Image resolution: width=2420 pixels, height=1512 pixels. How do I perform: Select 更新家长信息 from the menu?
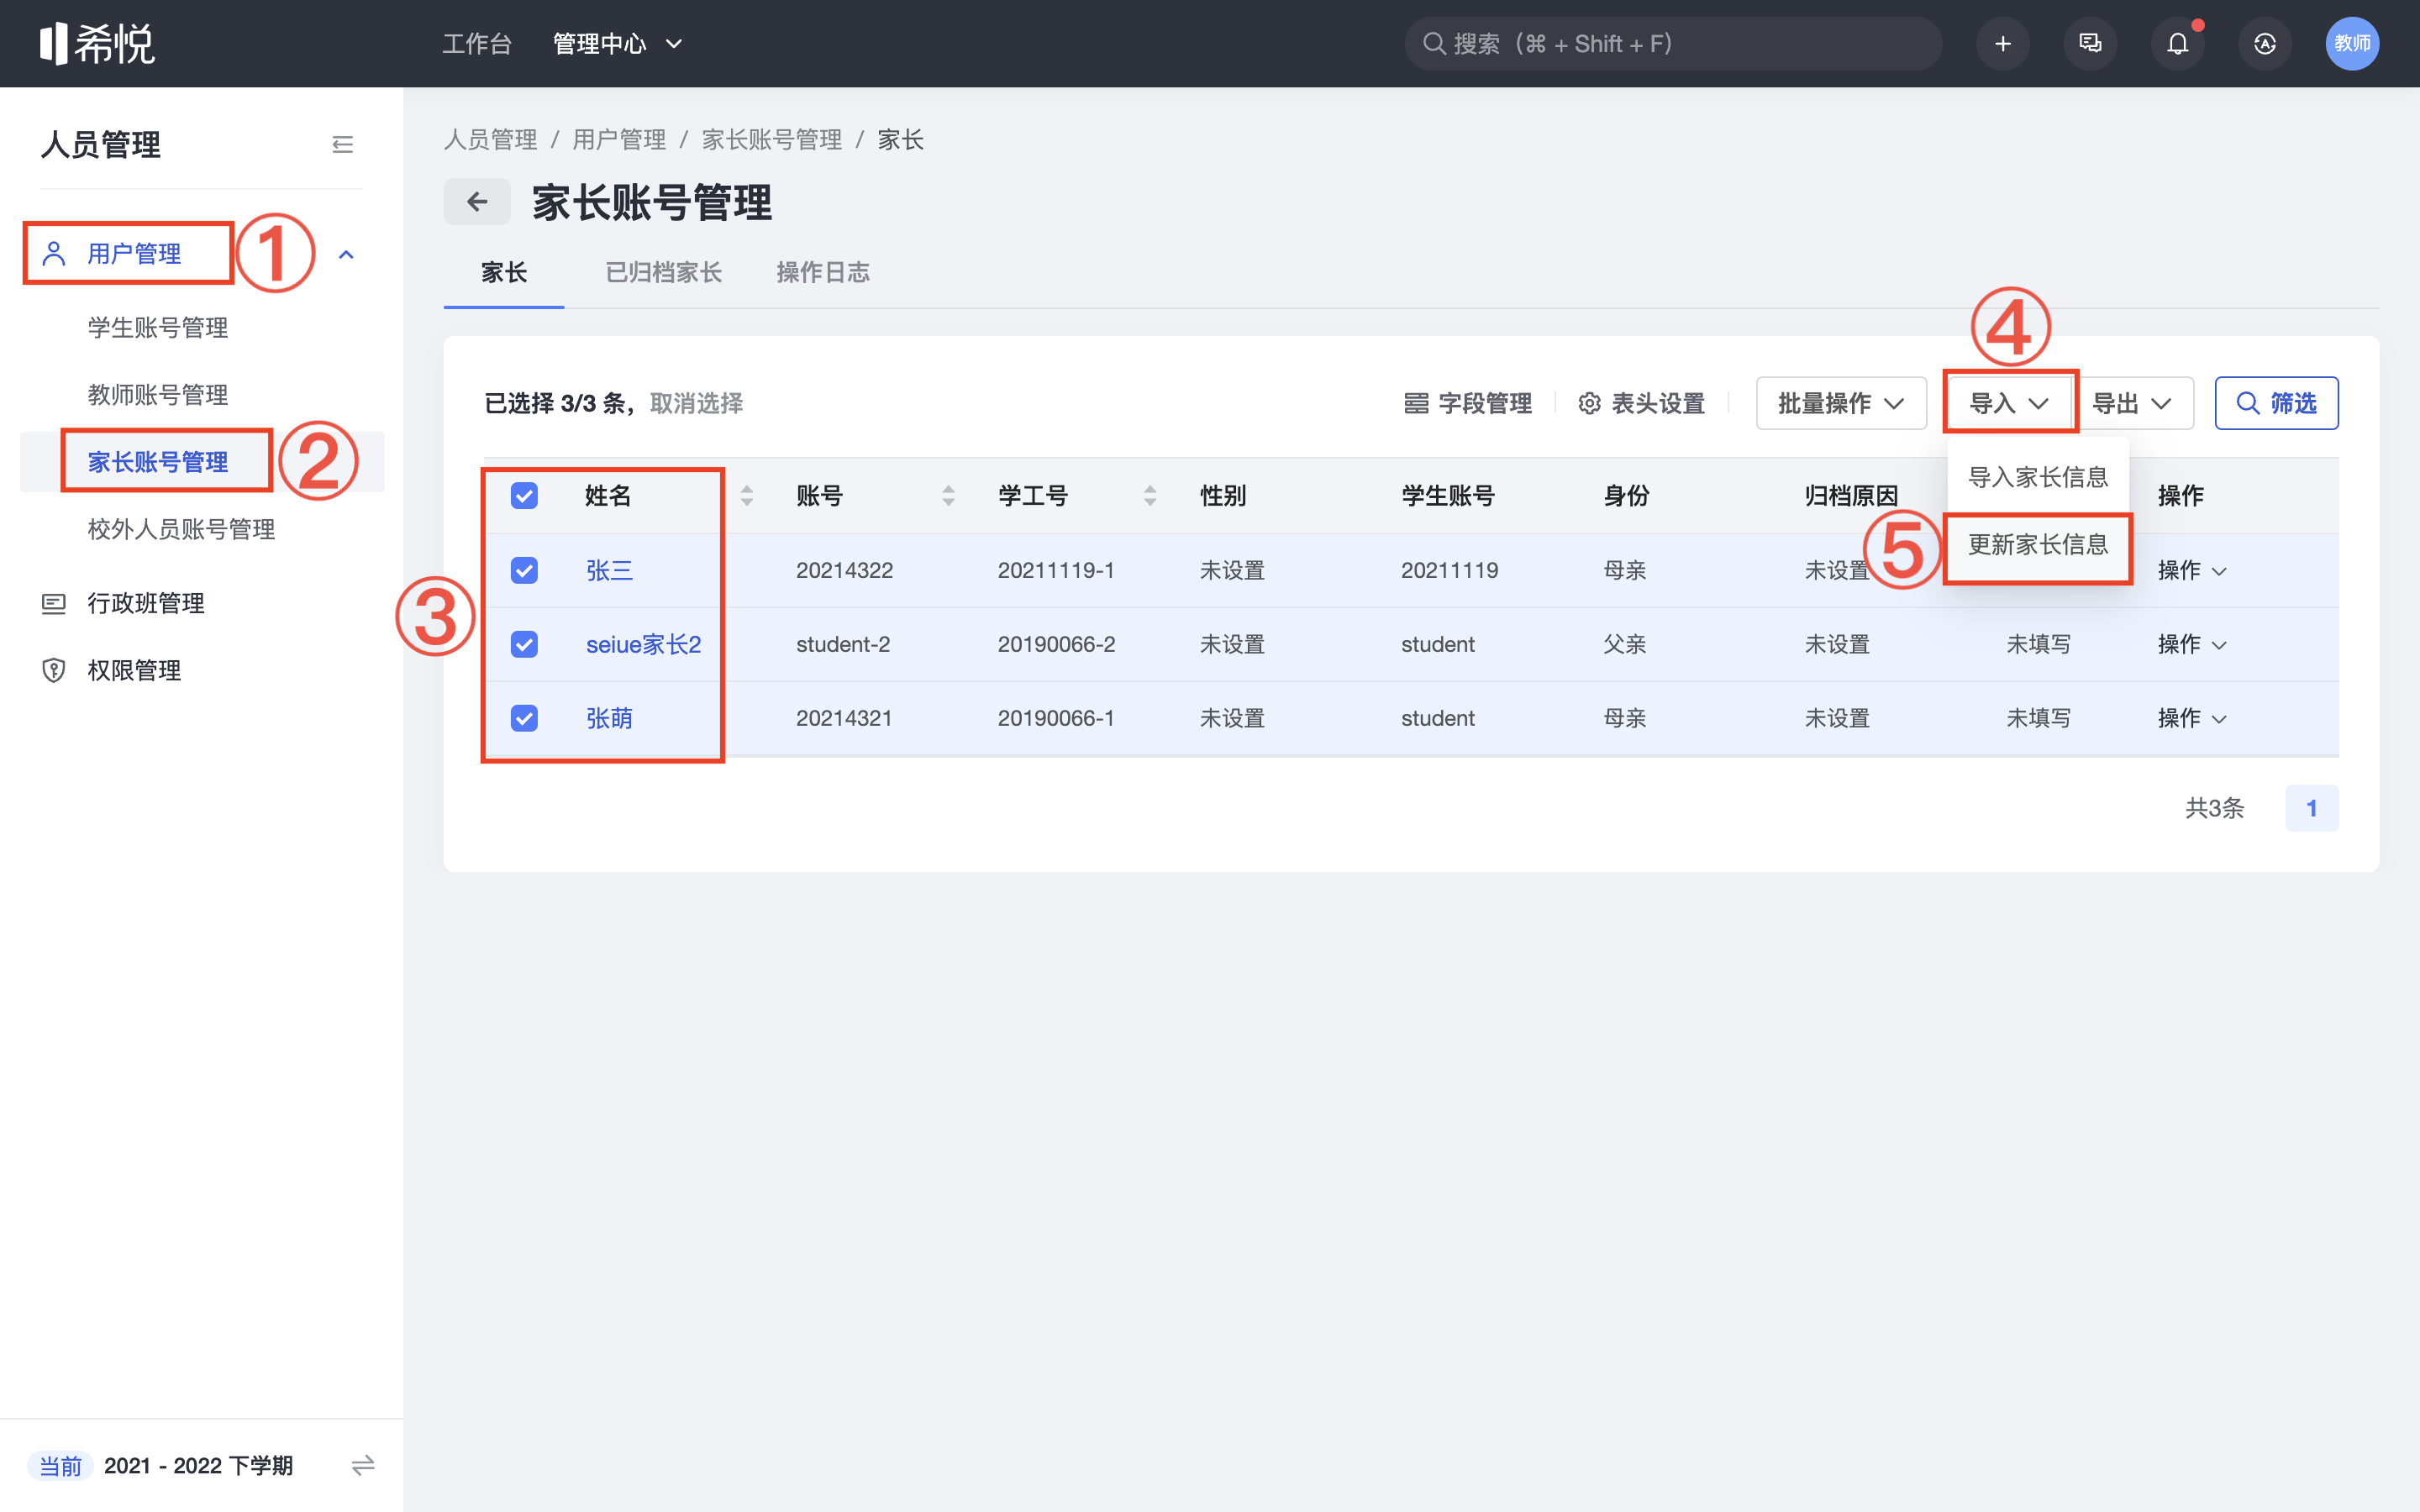pos(2038,544)
